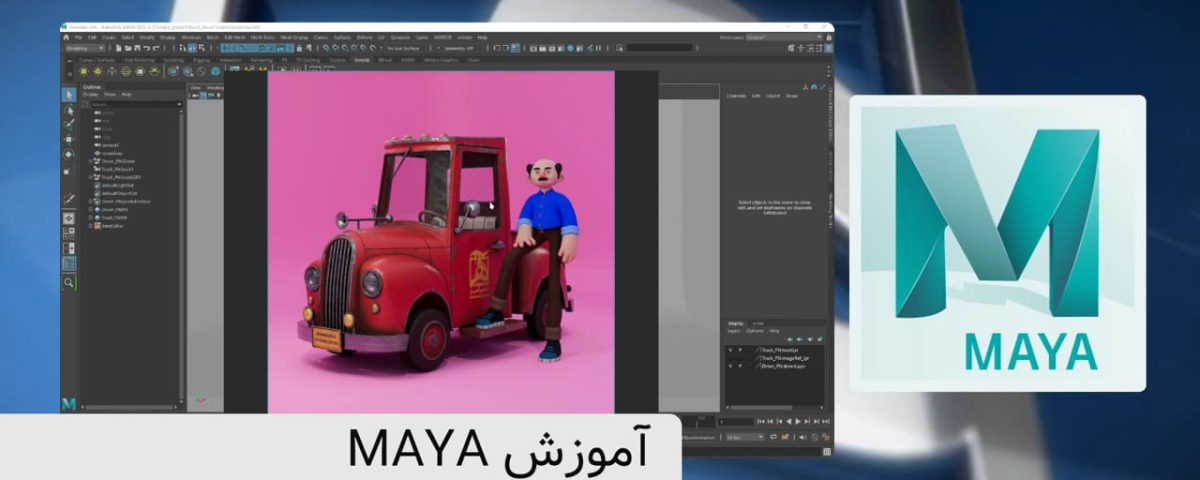Viewport: 1200px width, 480px height.
Task: Click the go to end playback button
Action: (x=826, y=422)
